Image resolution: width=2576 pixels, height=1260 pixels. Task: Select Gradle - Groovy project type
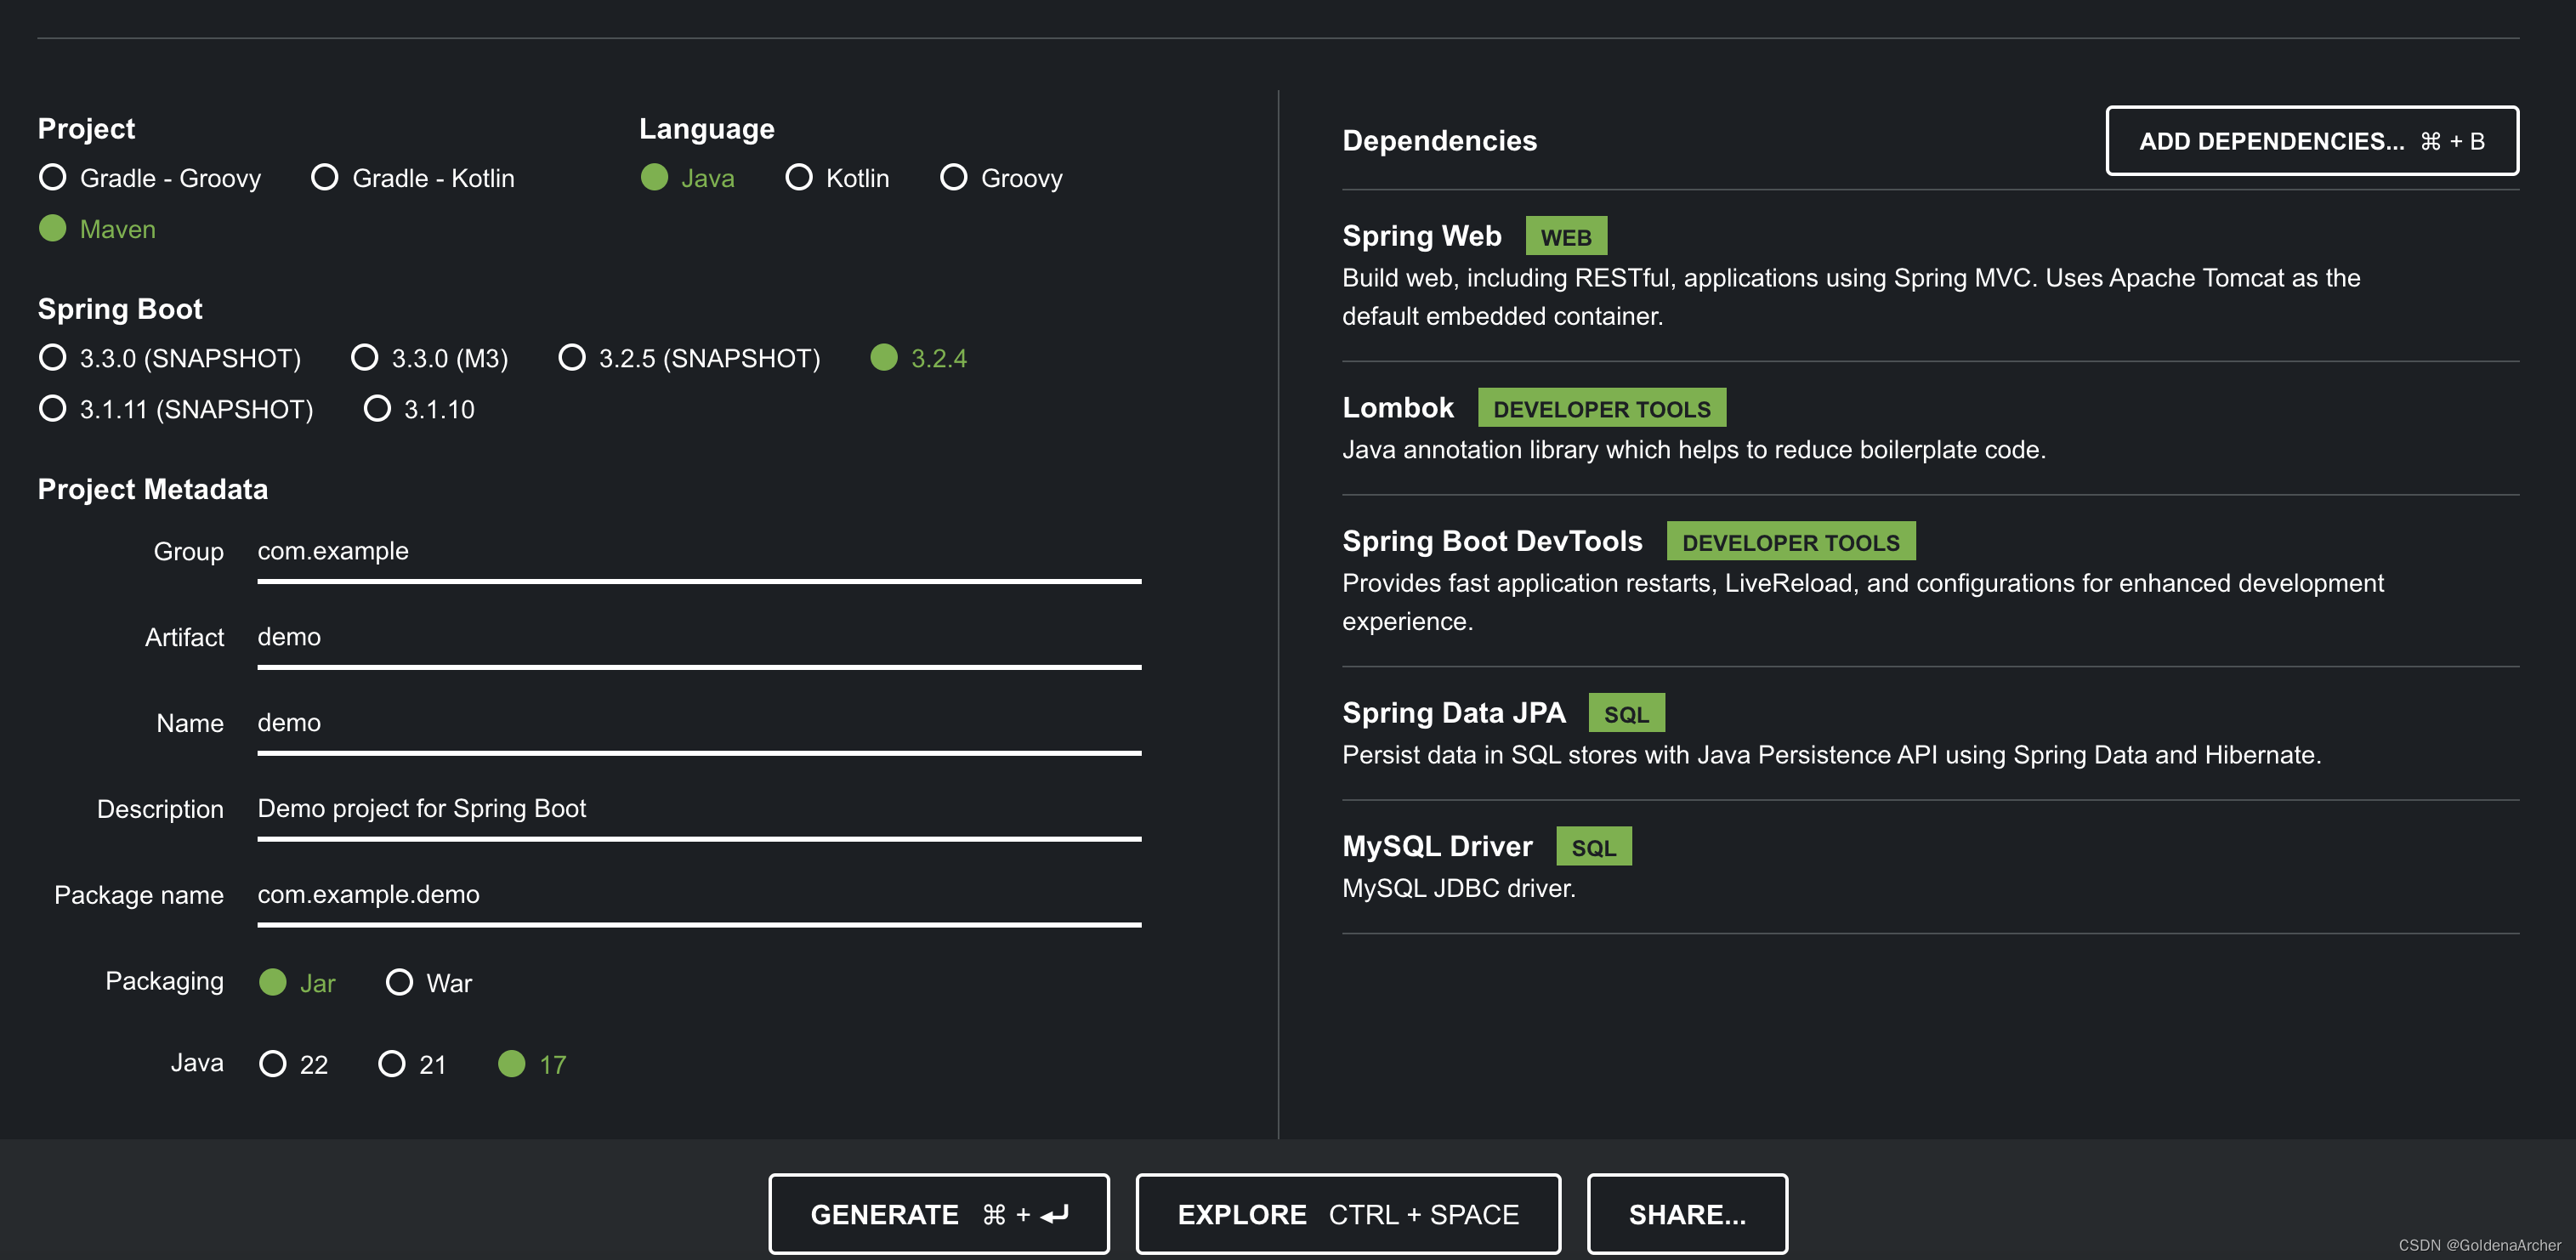[53, 178]
